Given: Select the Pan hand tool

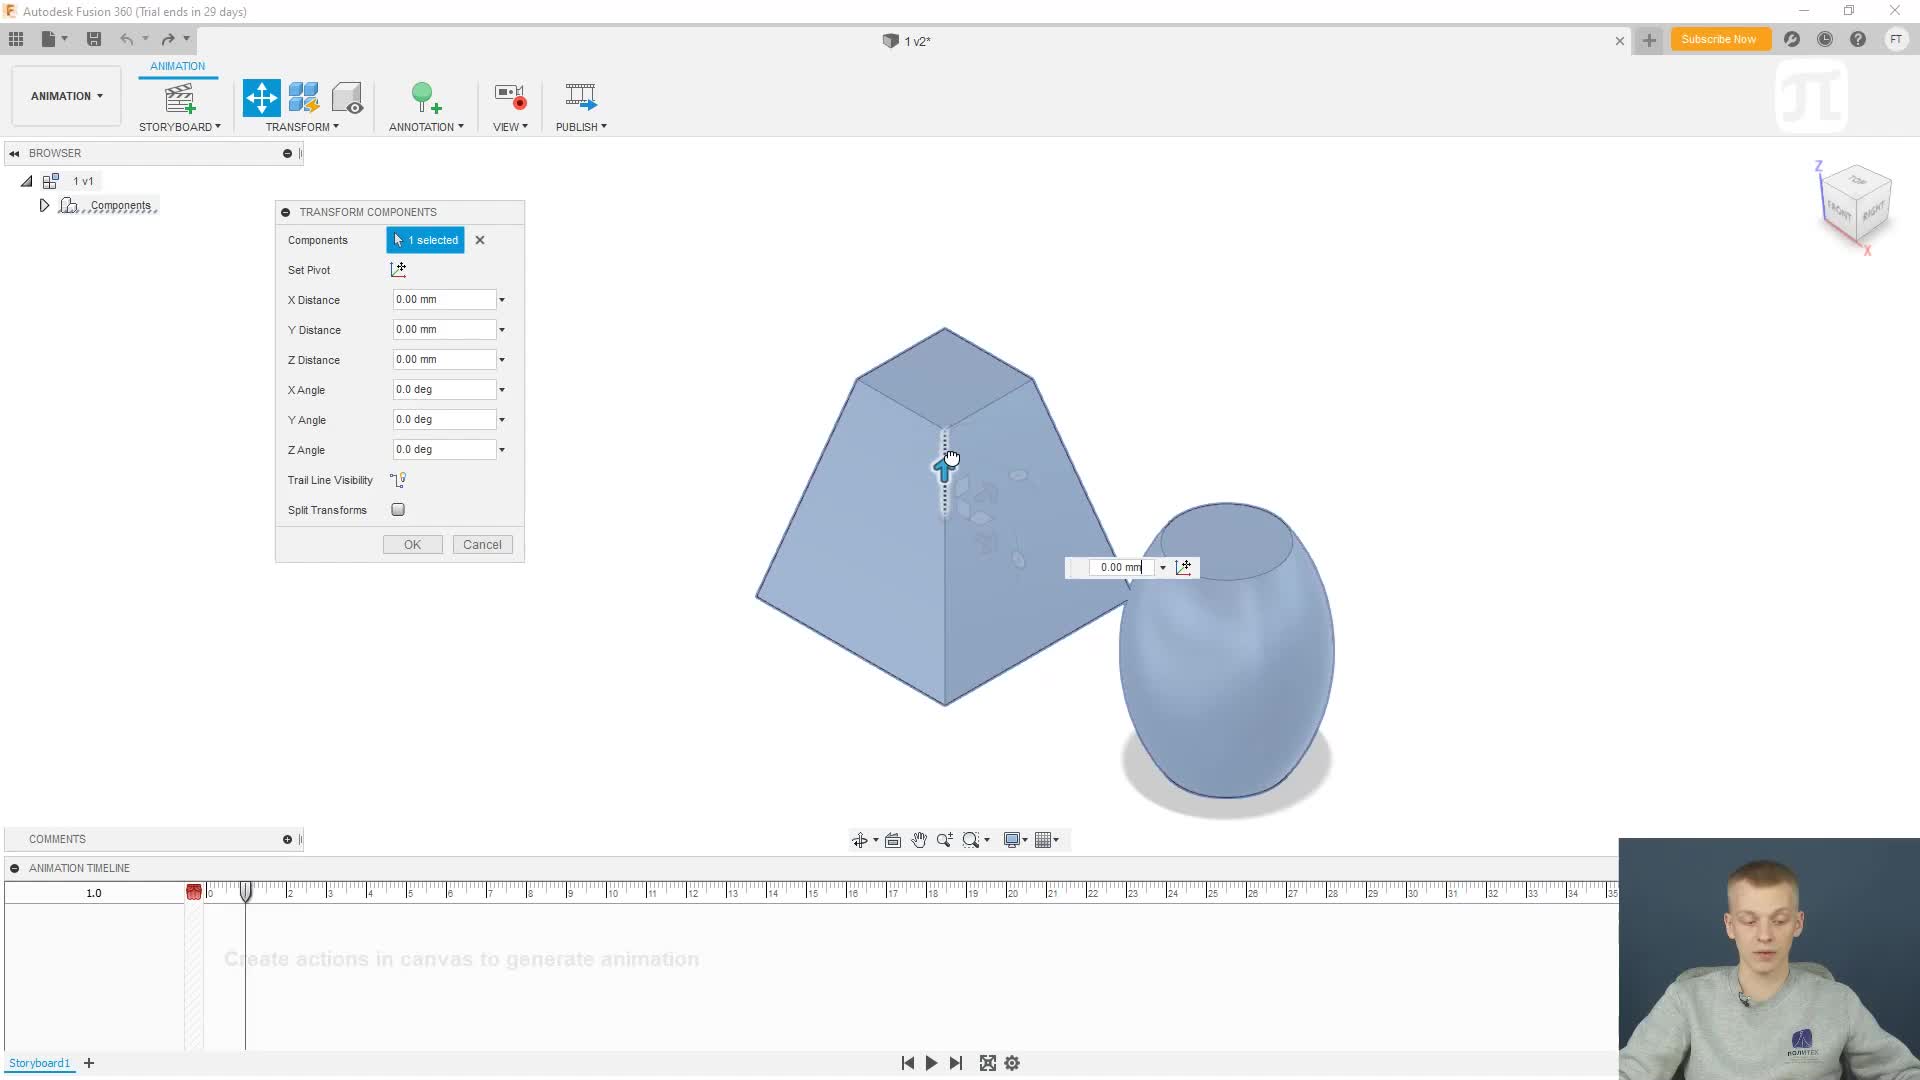Looking at the screenshot, I should [919, 840].
